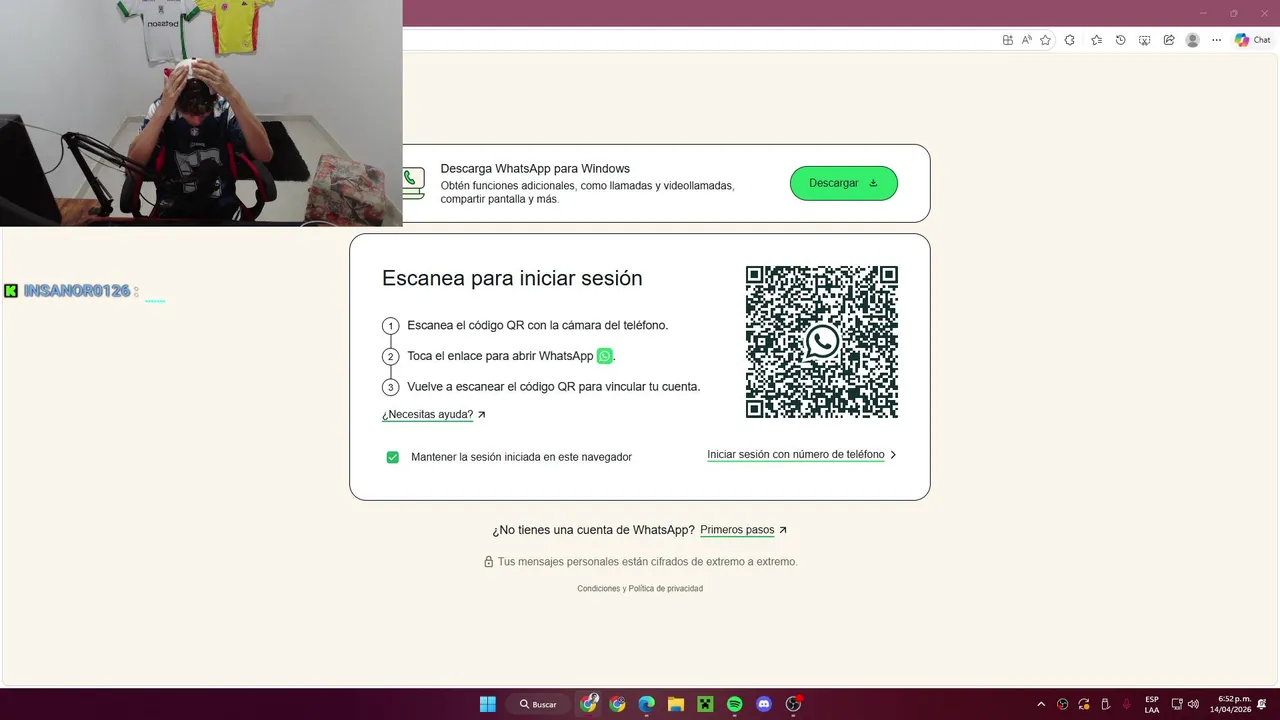Click the Kick logo next to INSANOR0126
Image resolution: width=1280 pixels, height=720 pixels.
(11, 291)
